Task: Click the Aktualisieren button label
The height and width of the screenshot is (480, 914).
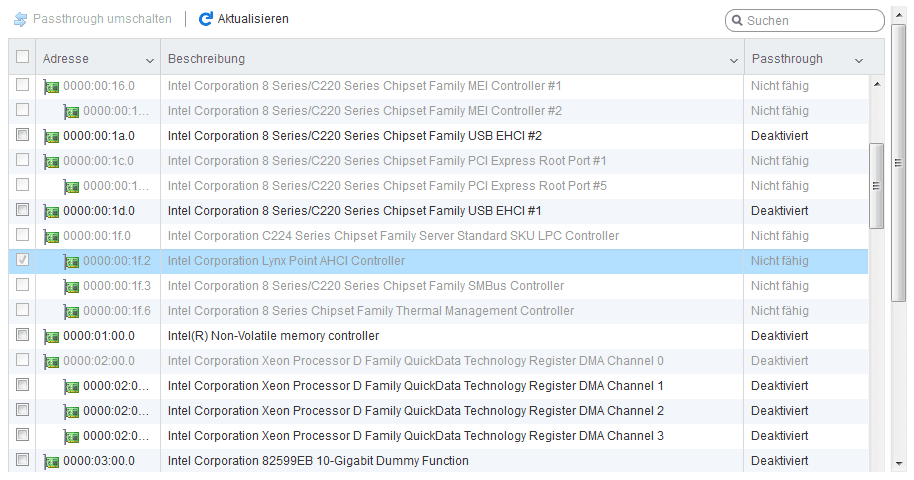Action: pos(253,19)
